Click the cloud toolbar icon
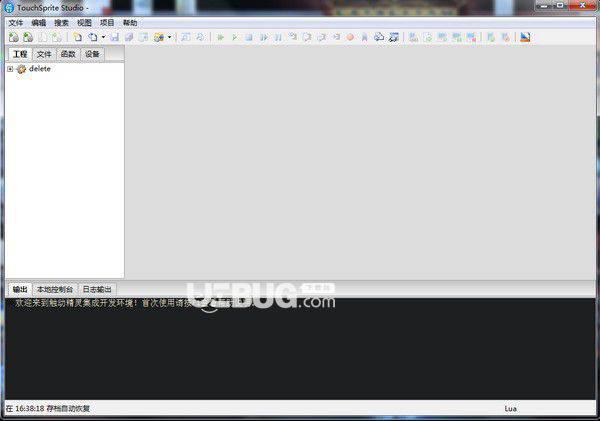 click(x=379, y=37)
